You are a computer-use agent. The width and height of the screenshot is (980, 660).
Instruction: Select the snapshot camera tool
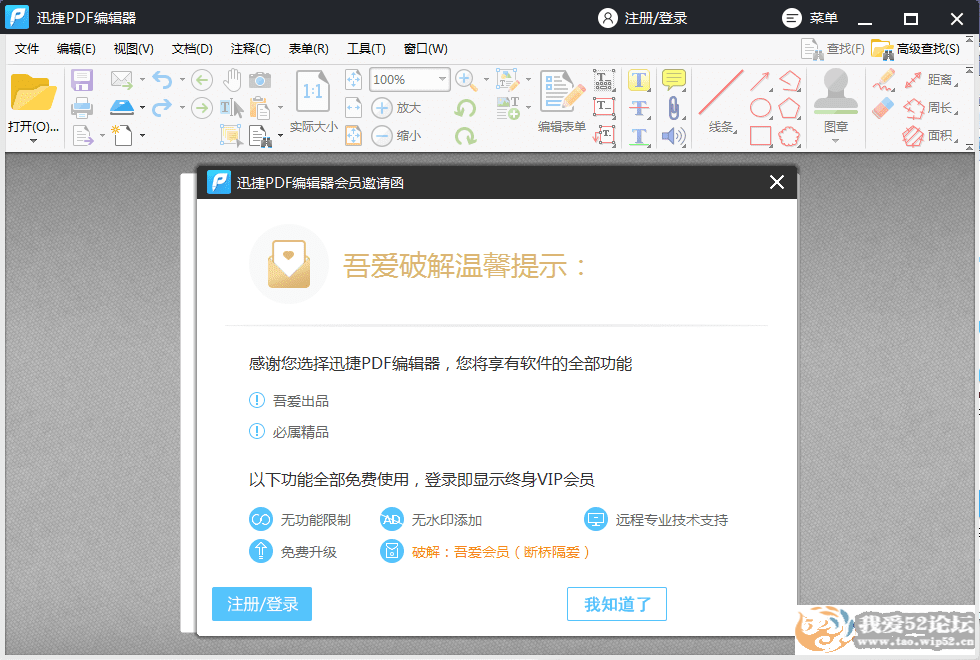coord(260,80)
